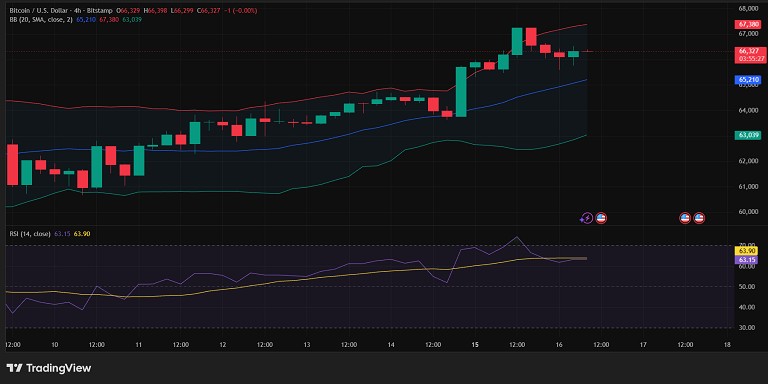Click the C66,327 close value in header
768x384 pixels.
click(209, 10)
